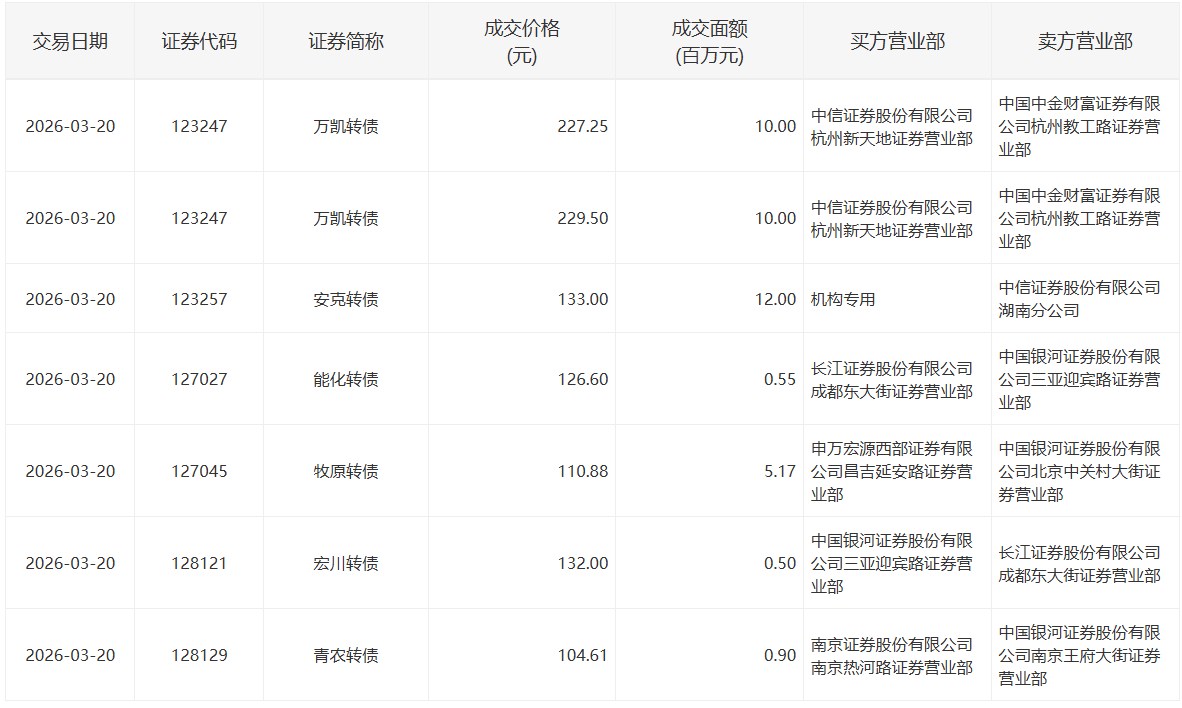This screenshot has height=708, width=1182.
Task: Click the 青农转债 security name
Action: point(346,655)
